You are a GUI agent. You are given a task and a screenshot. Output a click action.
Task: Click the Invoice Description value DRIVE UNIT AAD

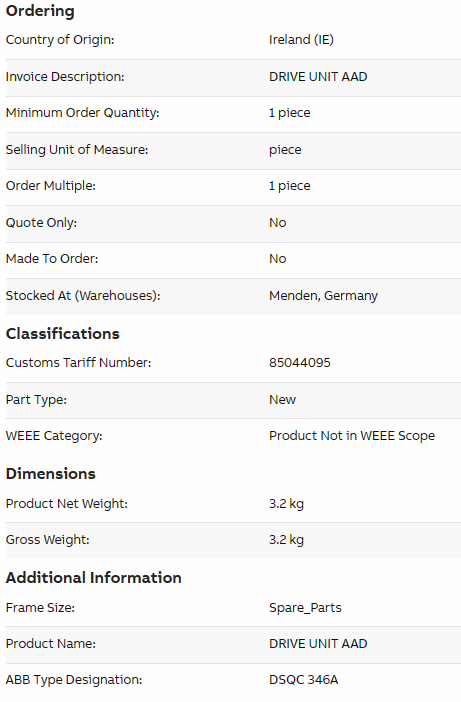click(x=318, y=77)
